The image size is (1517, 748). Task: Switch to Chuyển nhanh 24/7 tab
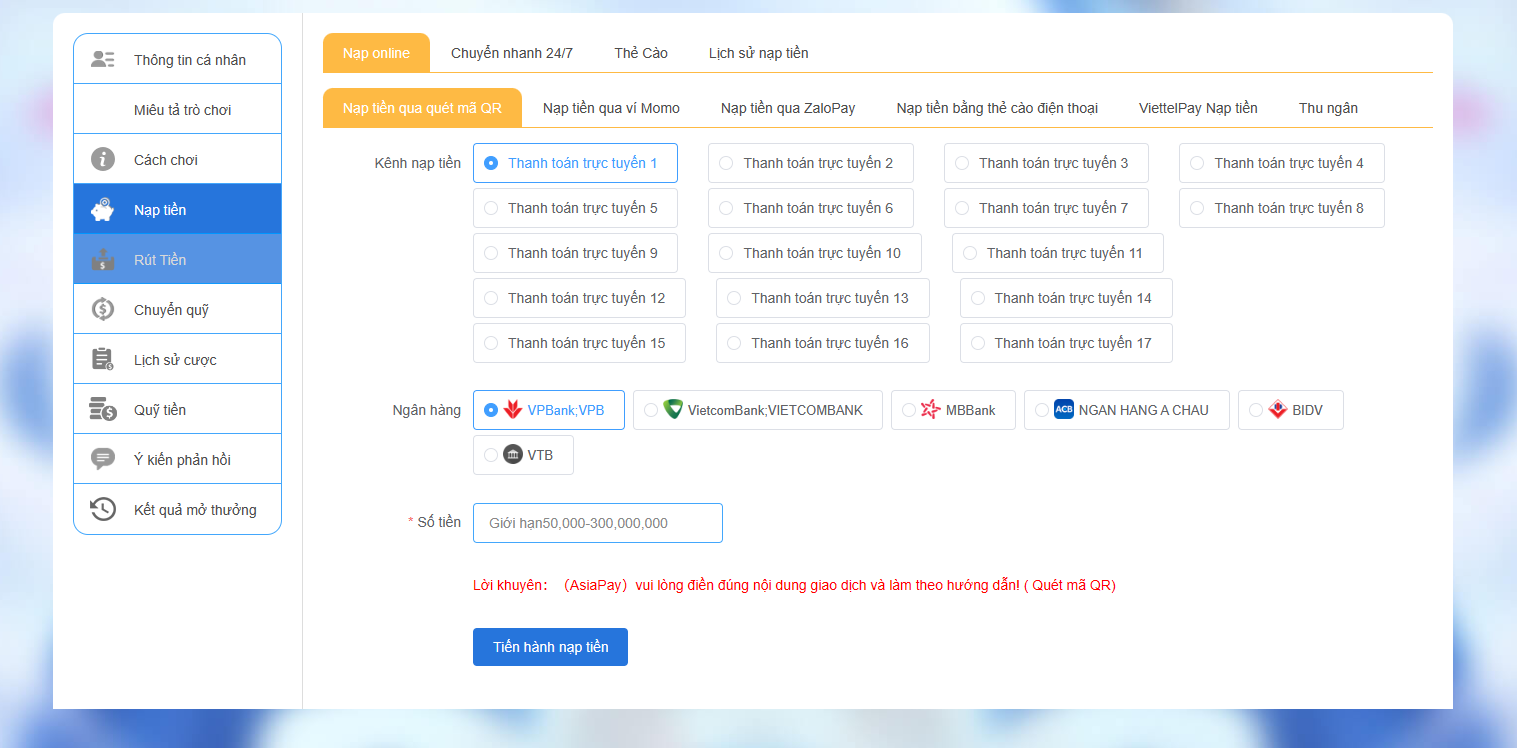tap(511, 53)
